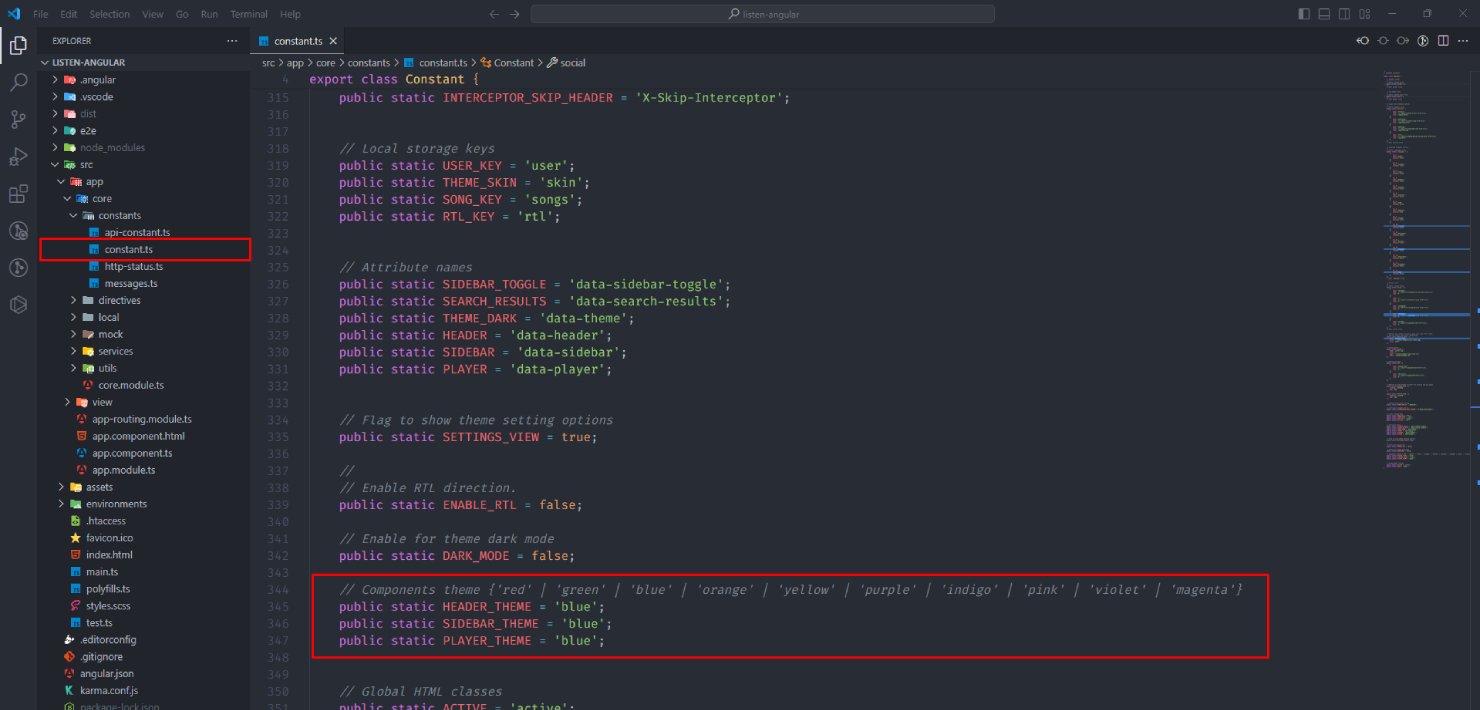
Task: Open the Search view in activity bar
Action: (x=18, y=82)
